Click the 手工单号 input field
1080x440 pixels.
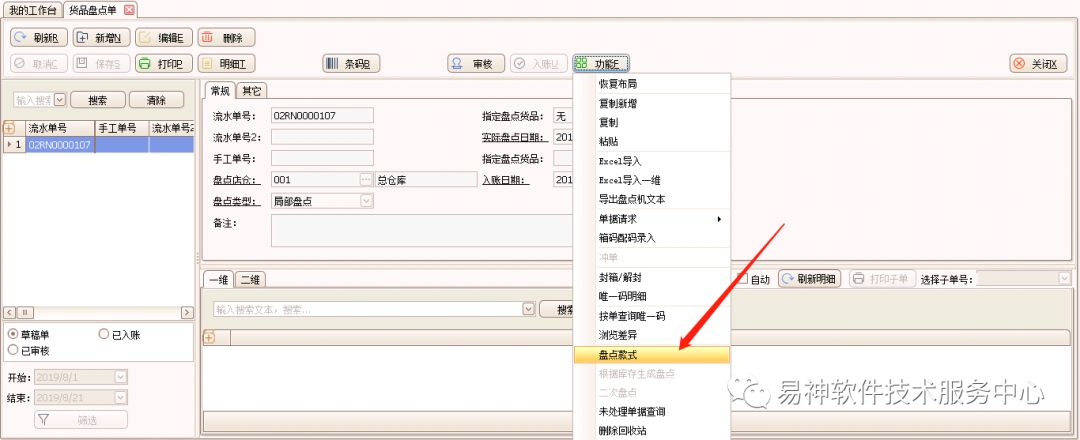coord(322,158)
